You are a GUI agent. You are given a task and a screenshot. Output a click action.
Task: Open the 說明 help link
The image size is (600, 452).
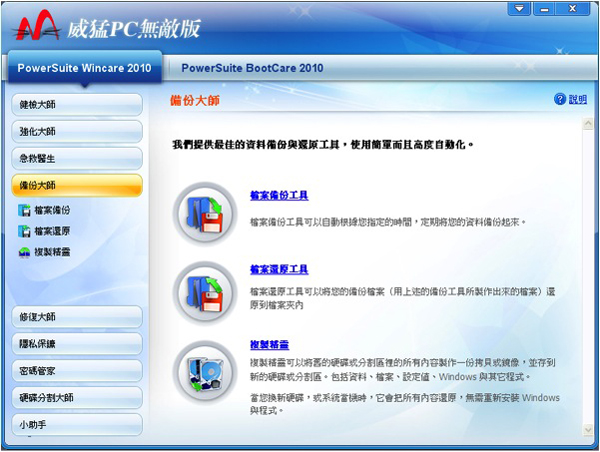577,100
